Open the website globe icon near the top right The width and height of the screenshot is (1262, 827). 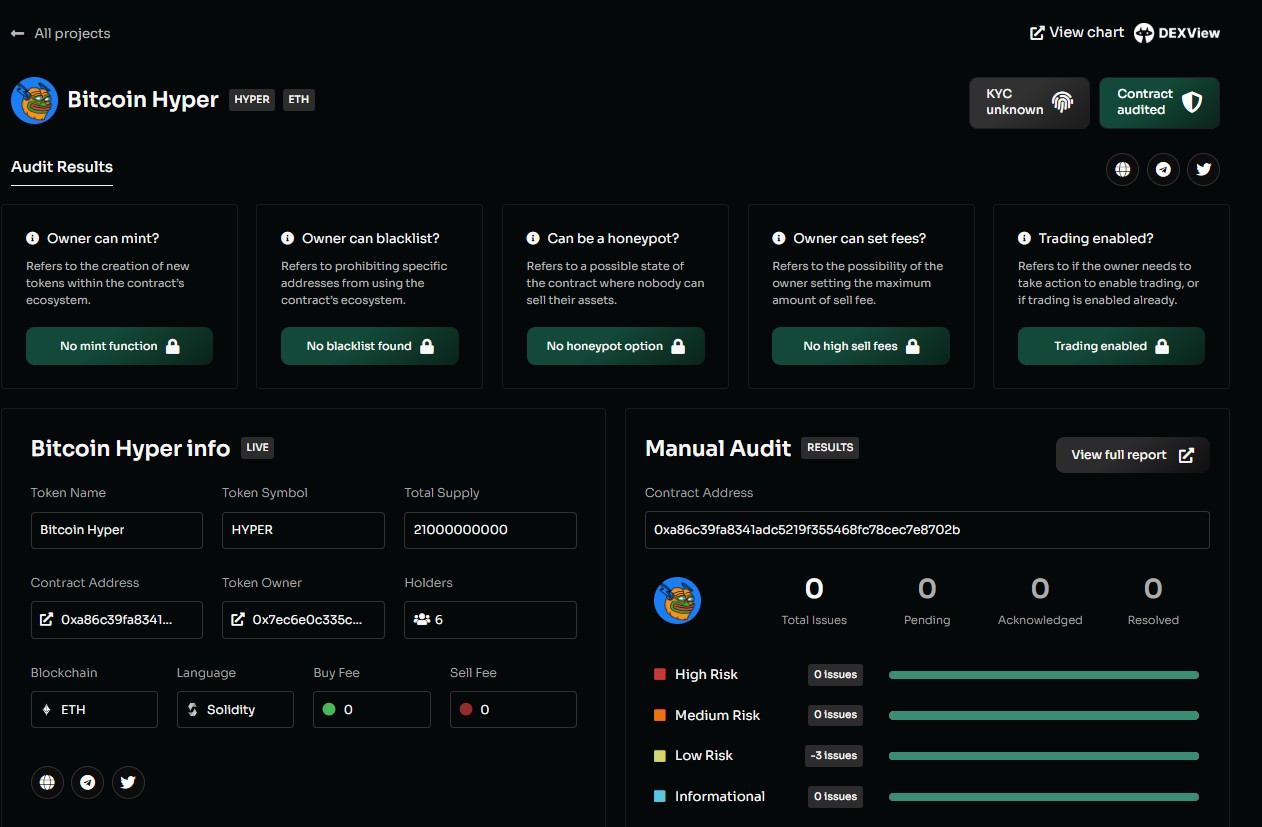[x=1122, y=169]
